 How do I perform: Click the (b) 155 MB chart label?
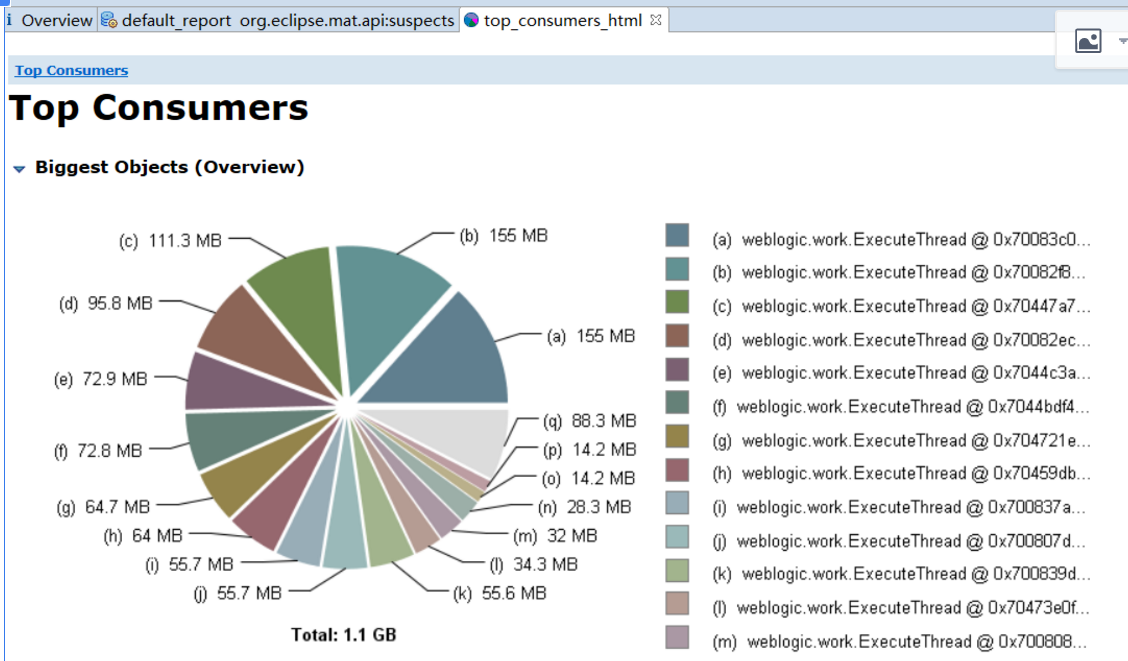(x=504, y=236)
